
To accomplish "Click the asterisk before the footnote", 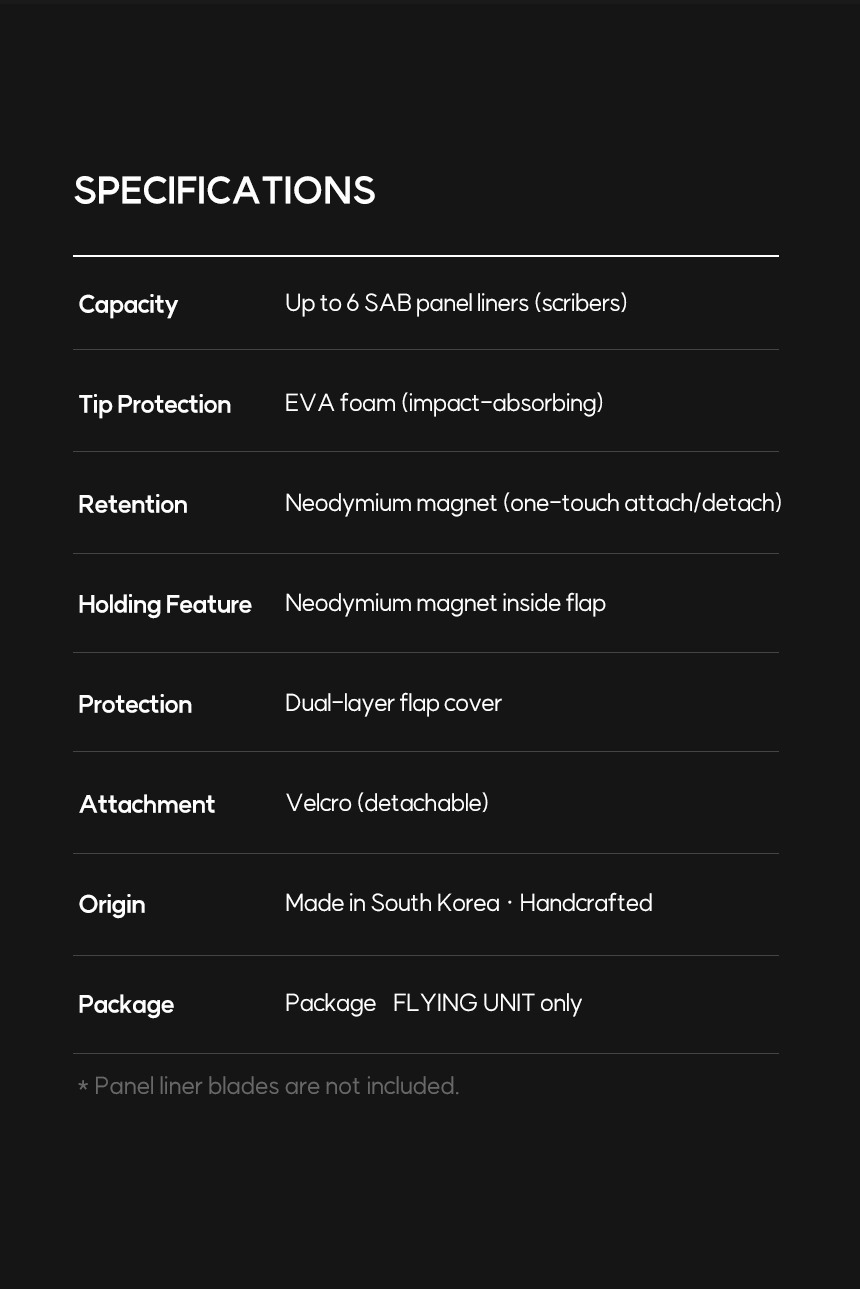I will 83,1086.
